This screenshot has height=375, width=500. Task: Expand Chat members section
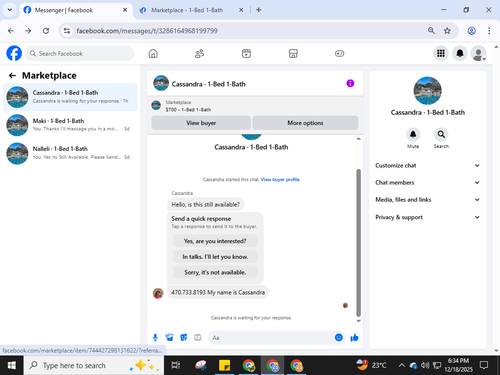(428, 182)
